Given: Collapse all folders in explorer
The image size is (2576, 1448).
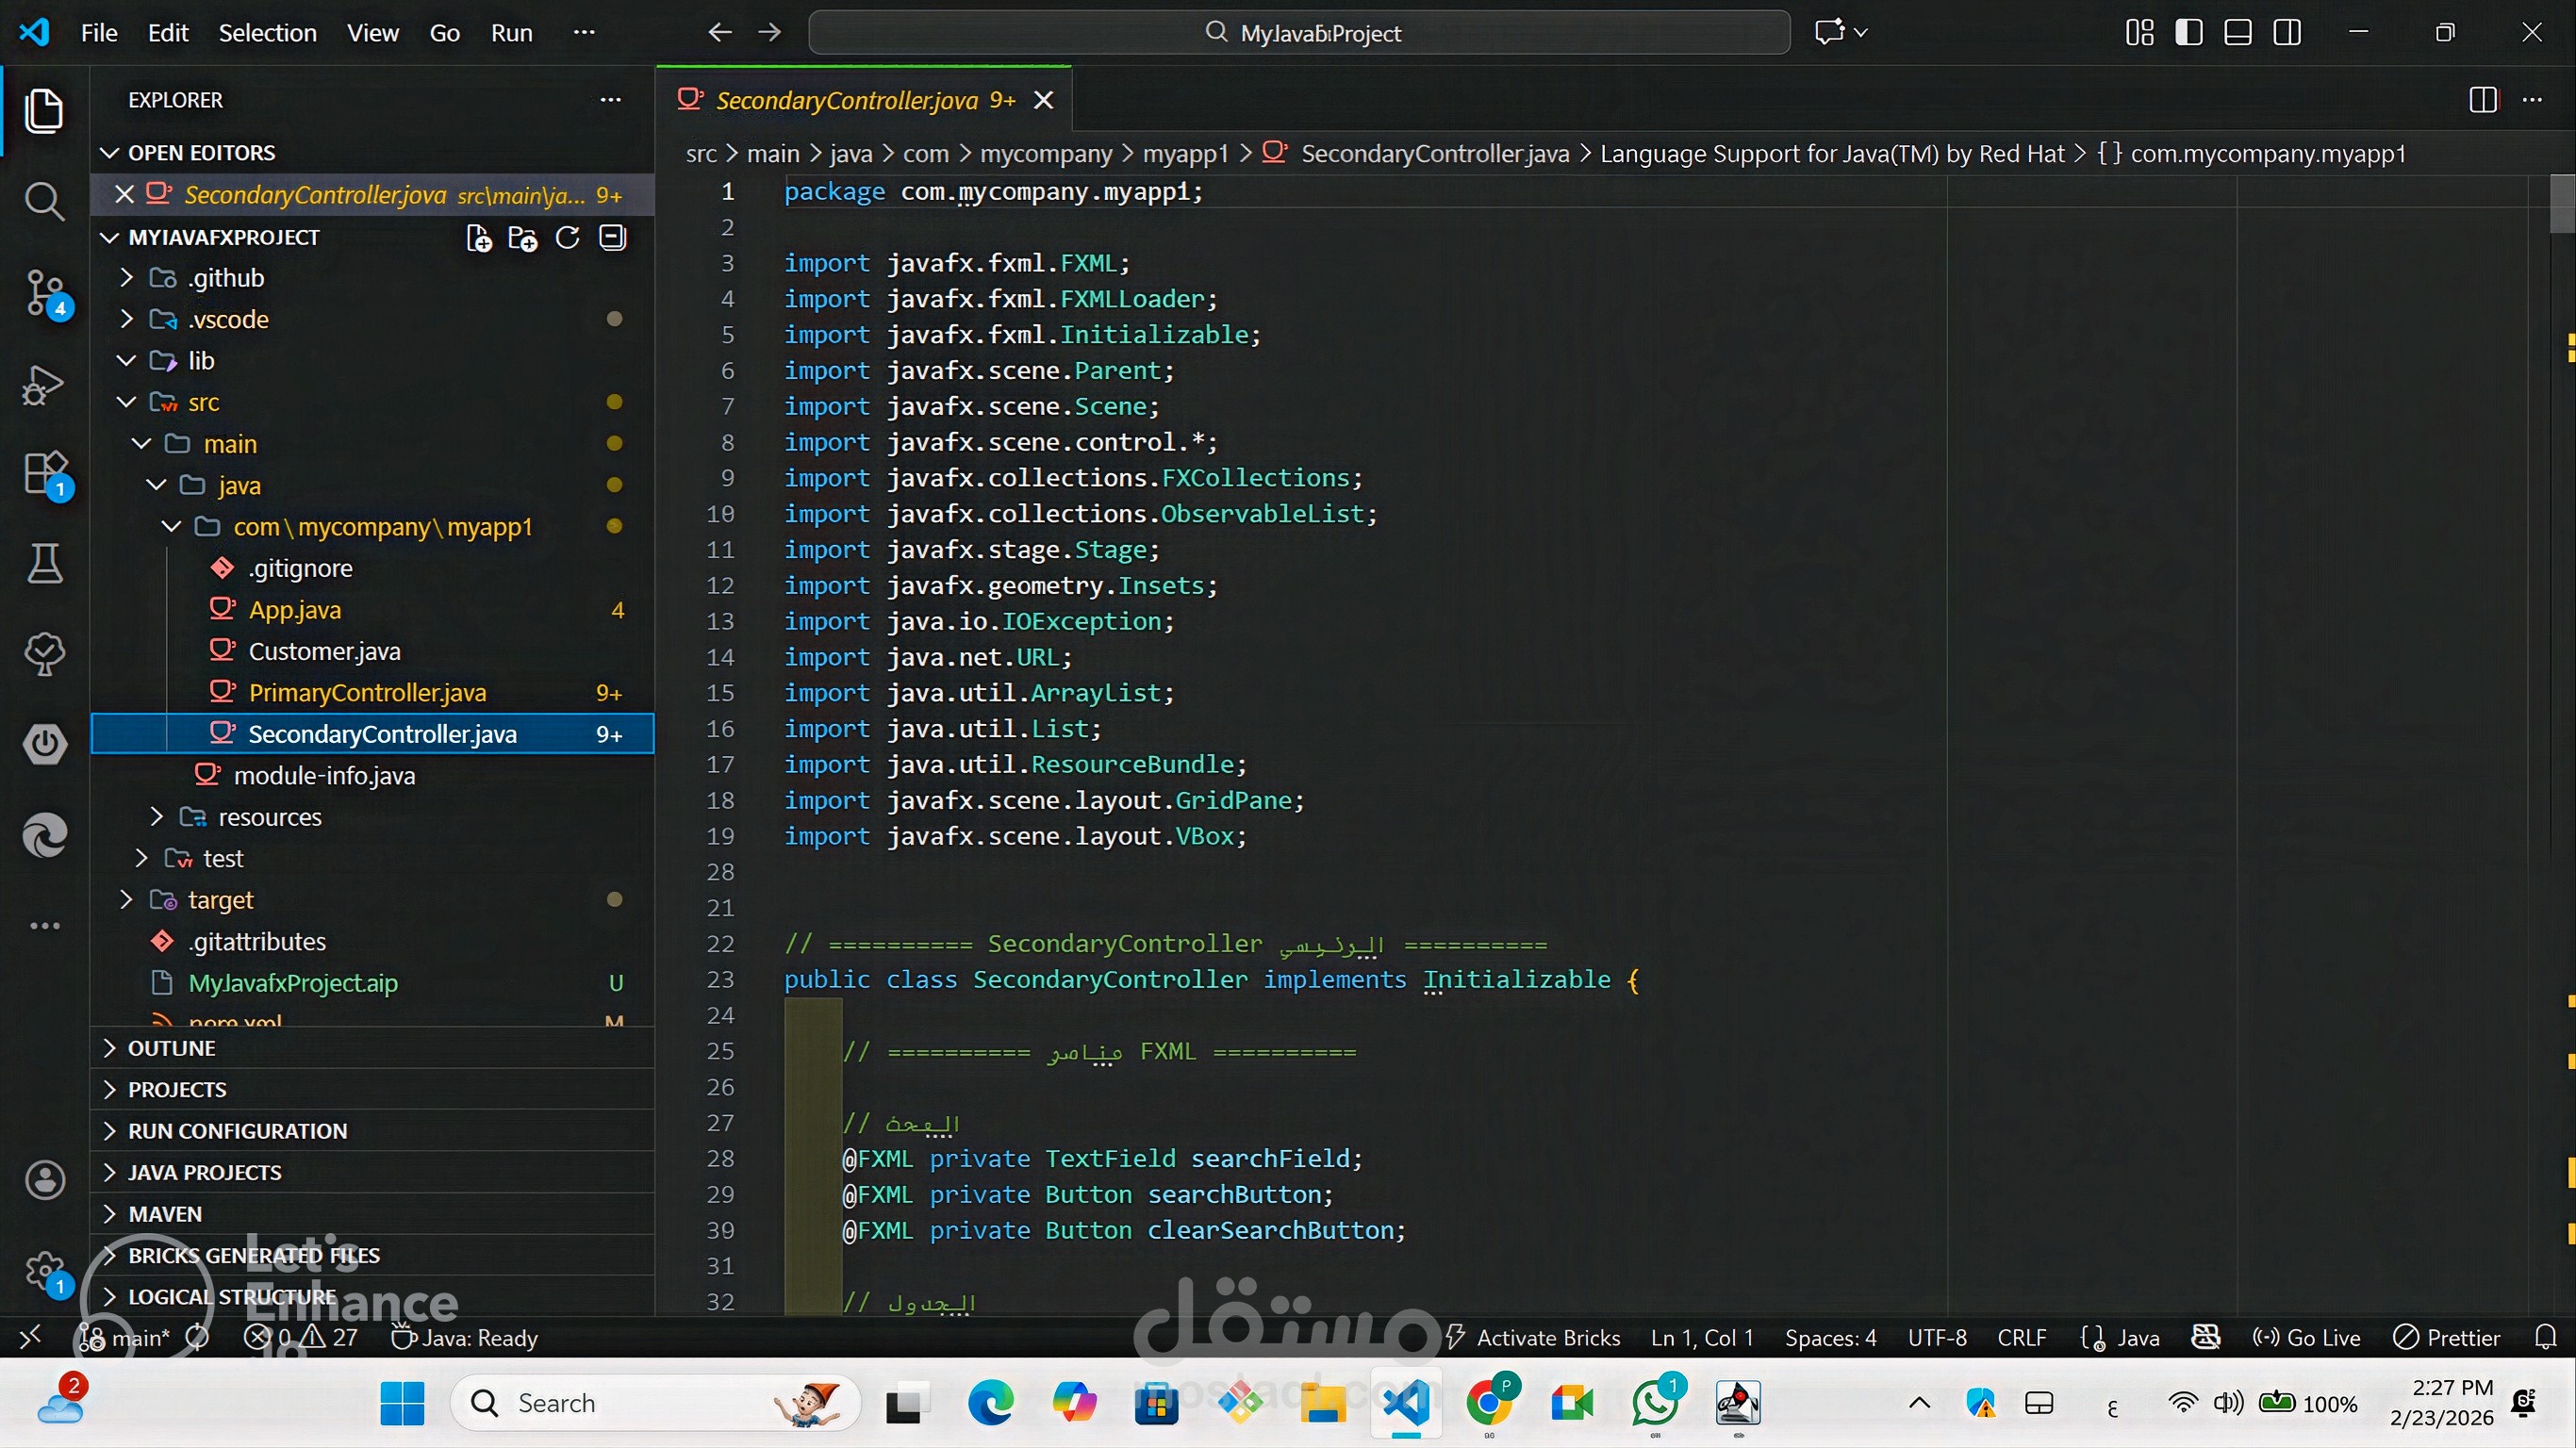Looking at the screenshot, I should coord(612,238).
